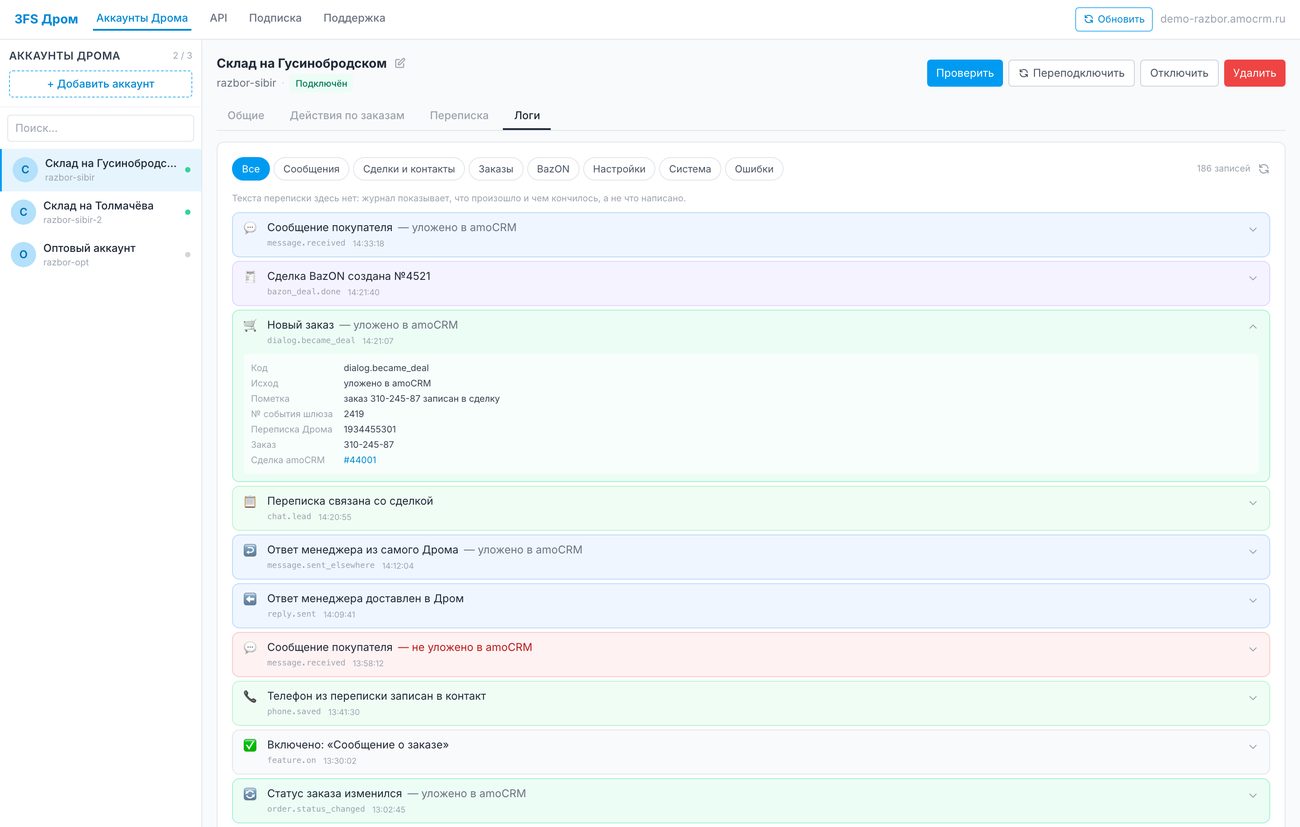Show only Ошибки log entries
The image size is (1300, 827).
[x=754, y=169]
